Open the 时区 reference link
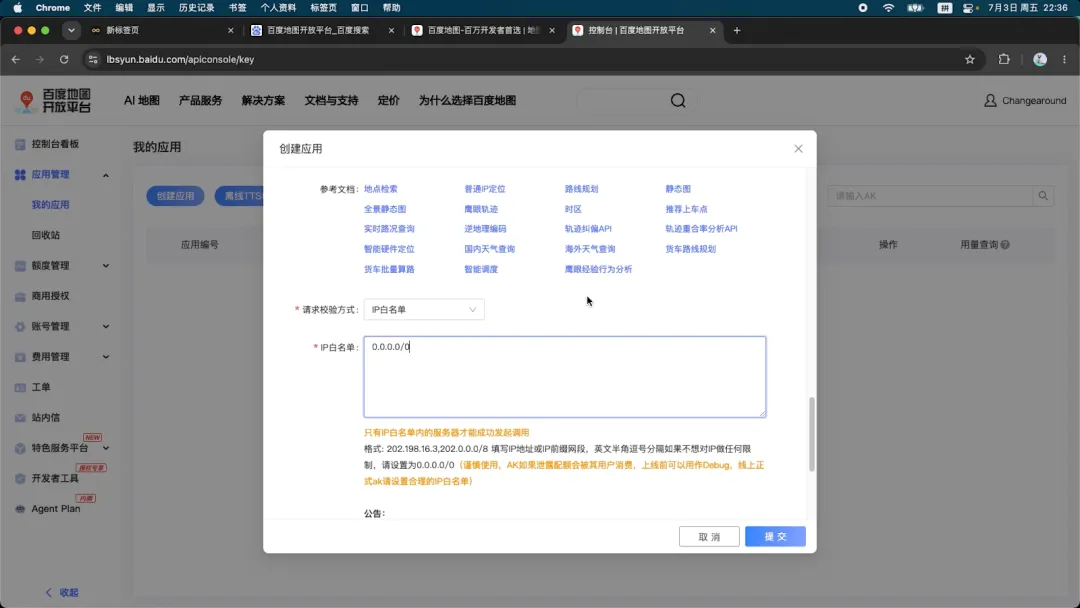This screenshot has height=608, width=1080. (573, 209)
